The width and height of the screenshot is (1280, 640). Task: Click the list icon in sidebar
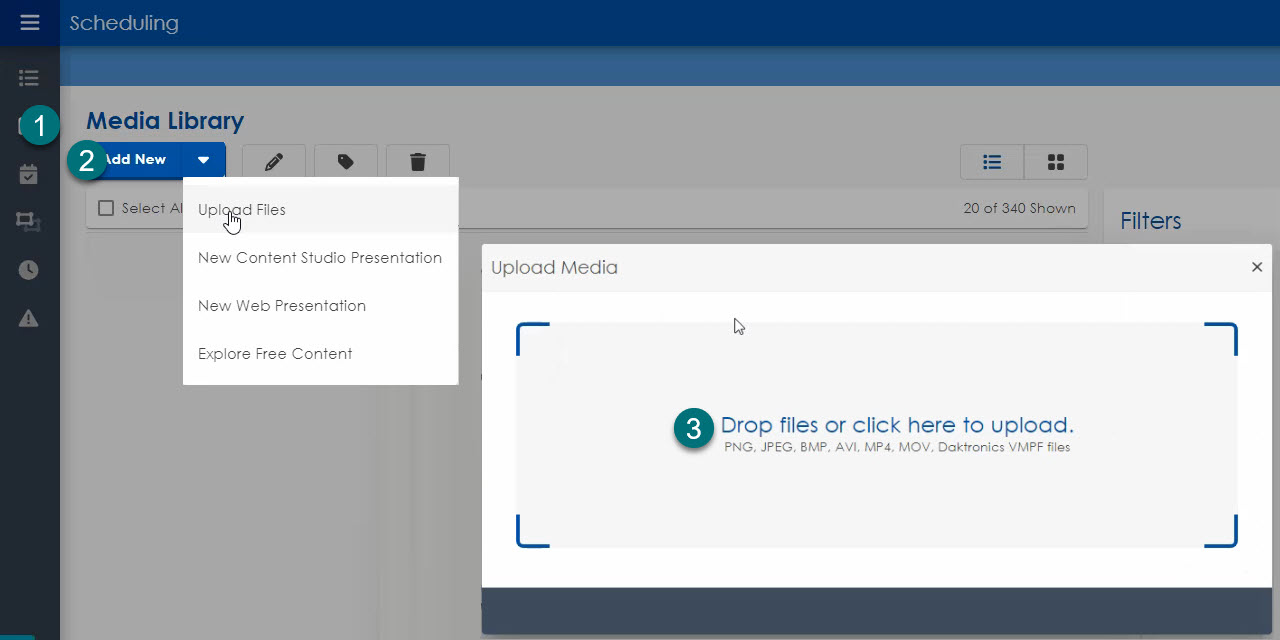tap(29, 78)
